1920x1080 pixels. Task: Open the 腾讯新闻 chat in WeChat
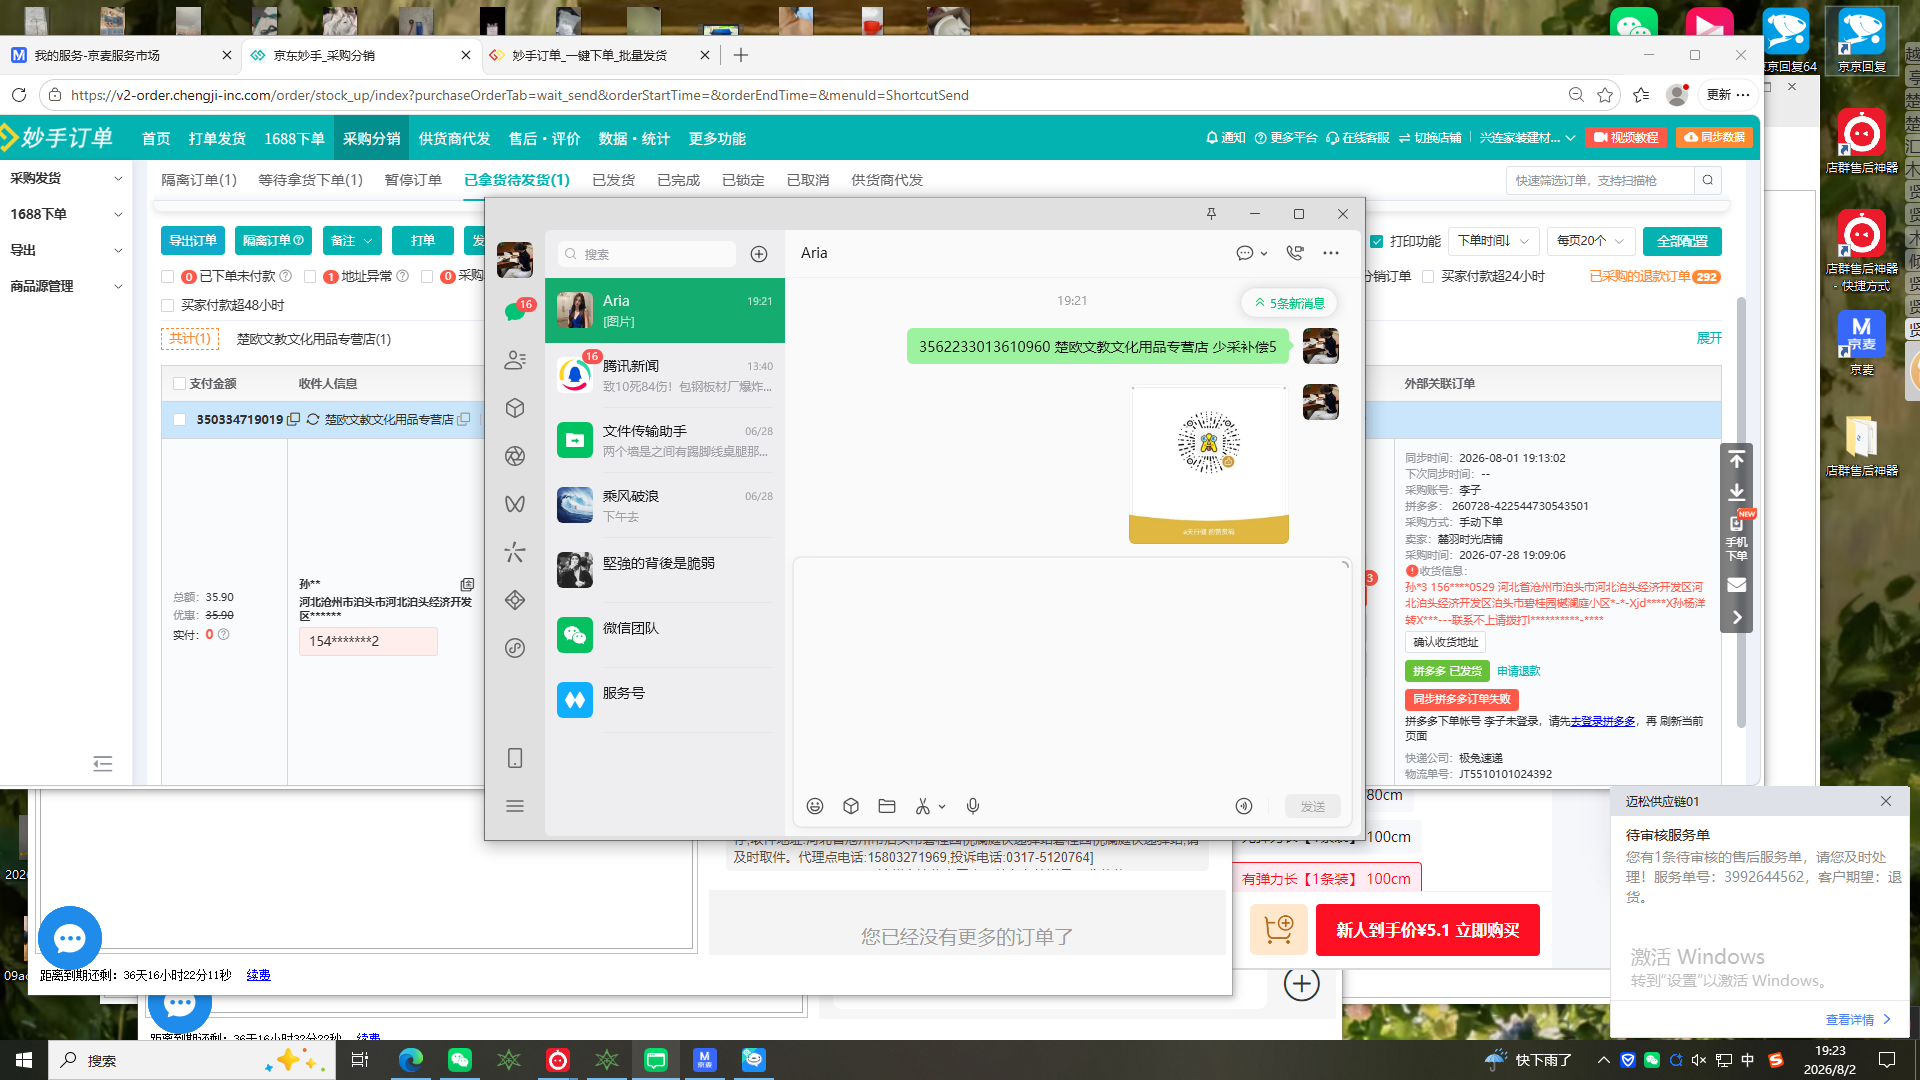(665, 376)
